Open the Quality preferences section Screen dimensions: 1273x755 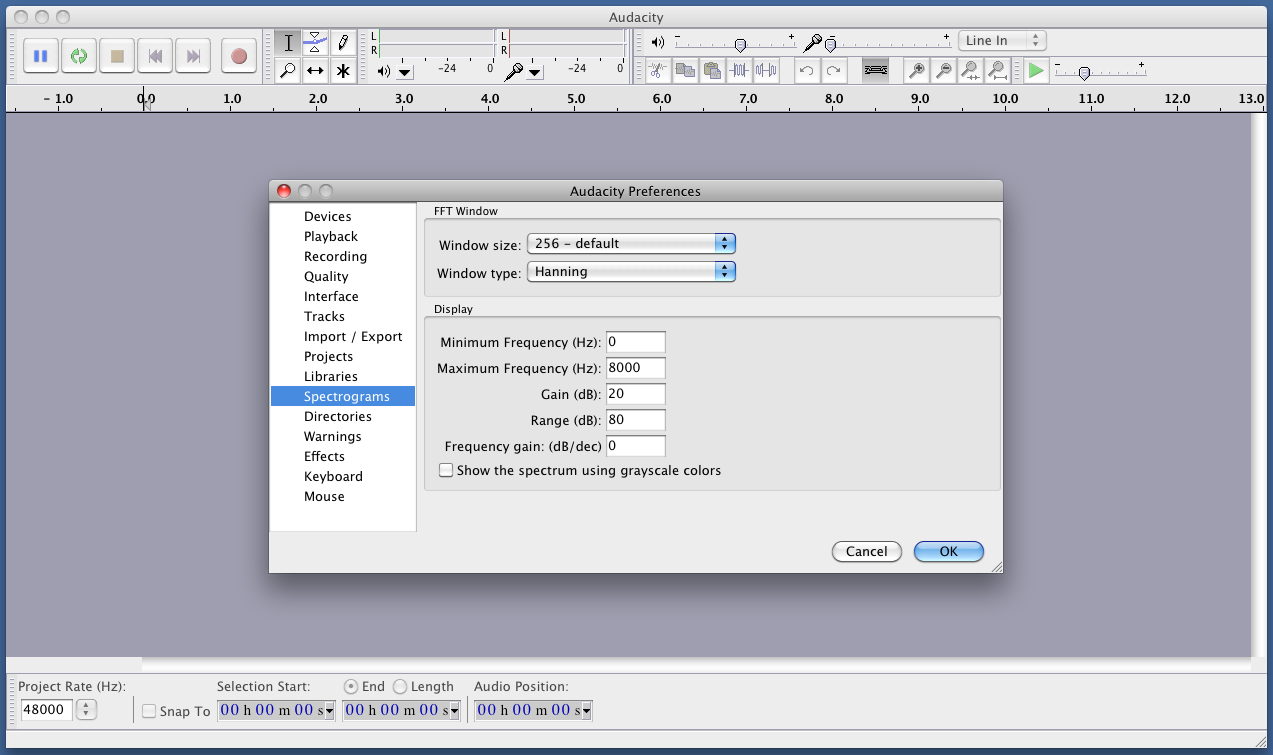[x=326, y=276]
